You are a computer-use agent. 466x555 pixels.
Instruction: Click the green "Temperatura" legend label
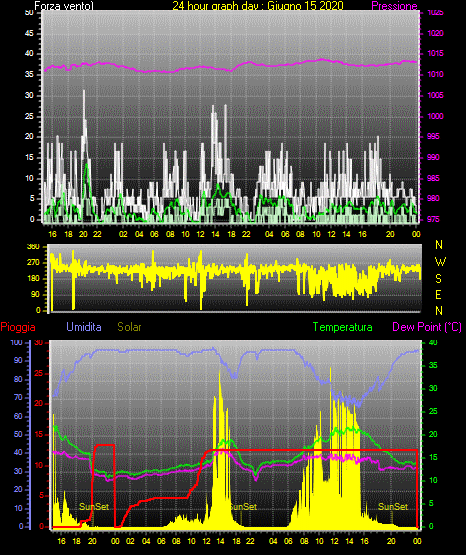point(343,327)
